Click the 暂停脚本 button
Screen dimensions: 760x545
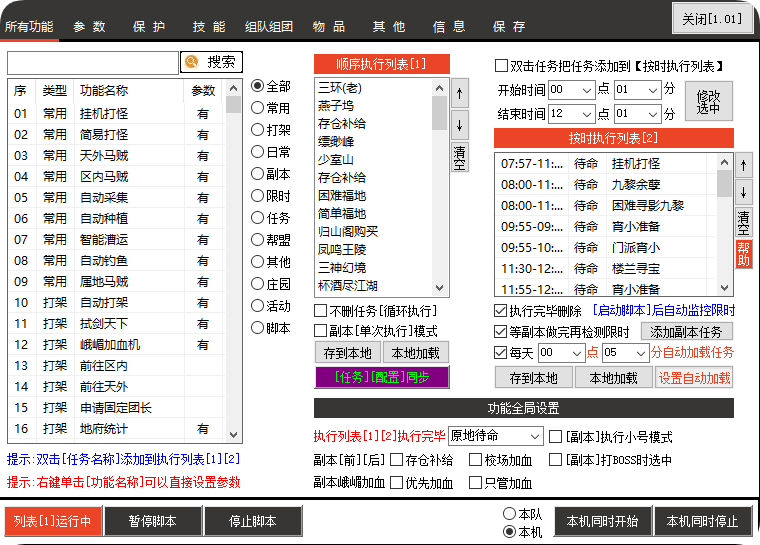[x=152, y=521]
